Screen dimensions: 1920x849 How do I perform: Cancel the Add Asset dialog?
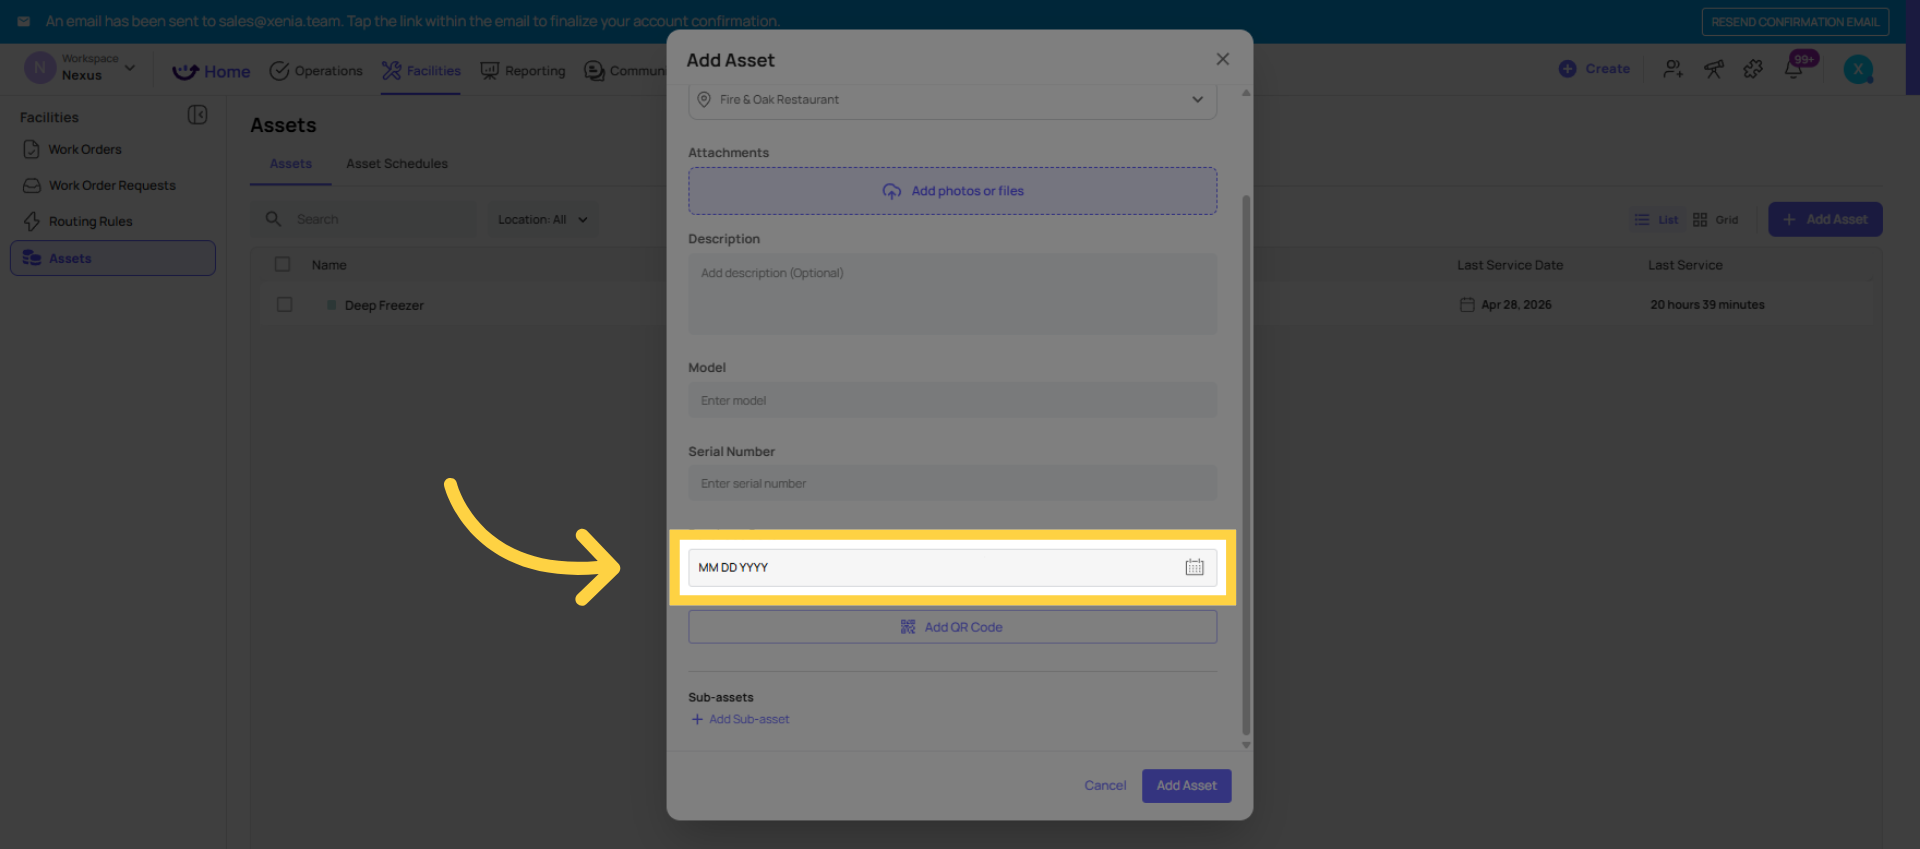[x=1105, y=785]
